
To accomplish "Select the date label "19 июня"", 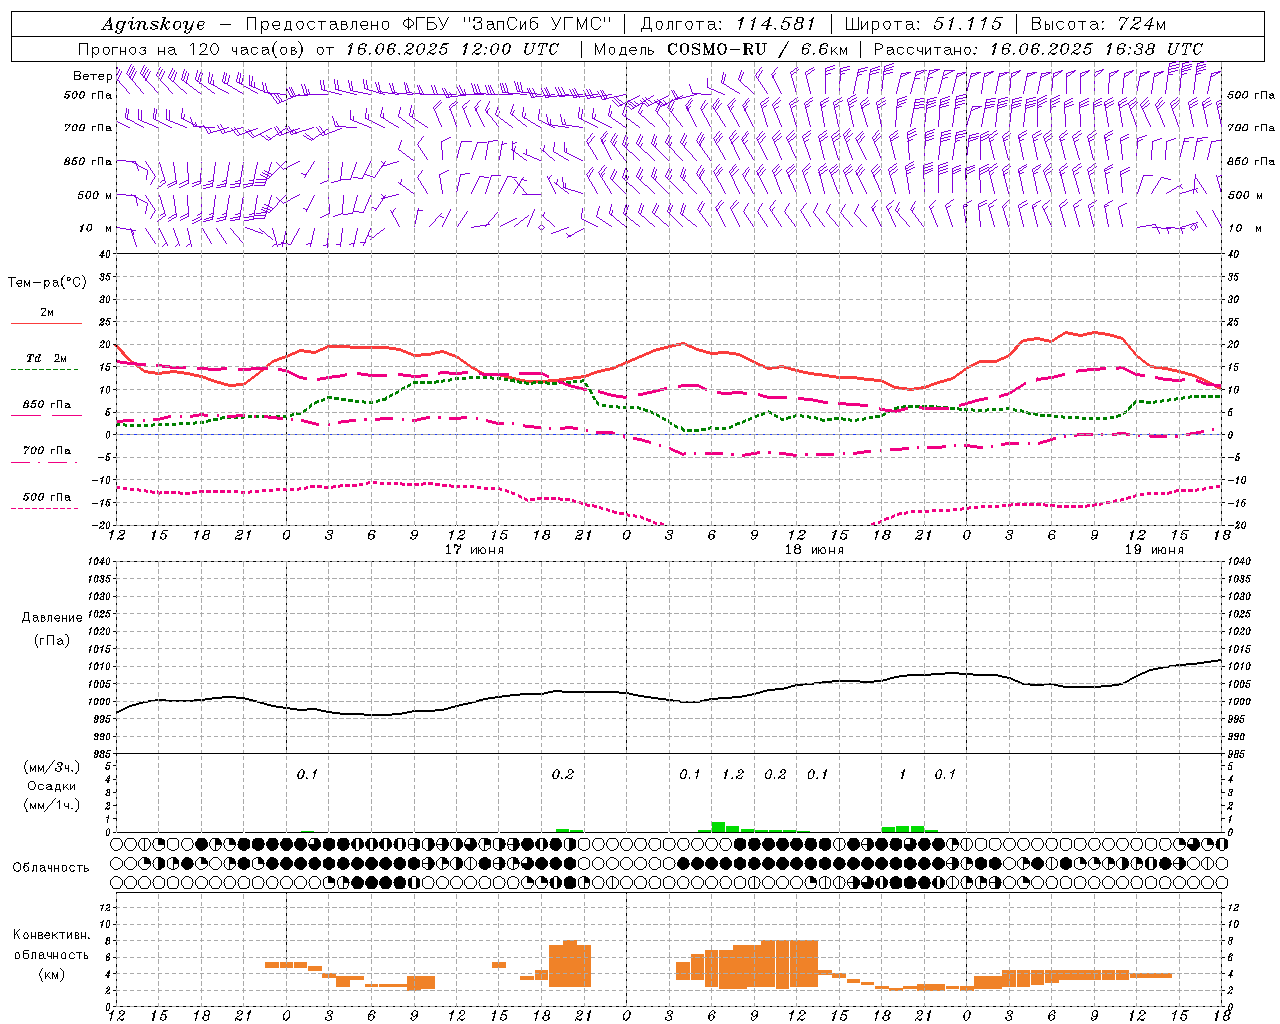I will pyautogui.click(x=1154, y=550).
